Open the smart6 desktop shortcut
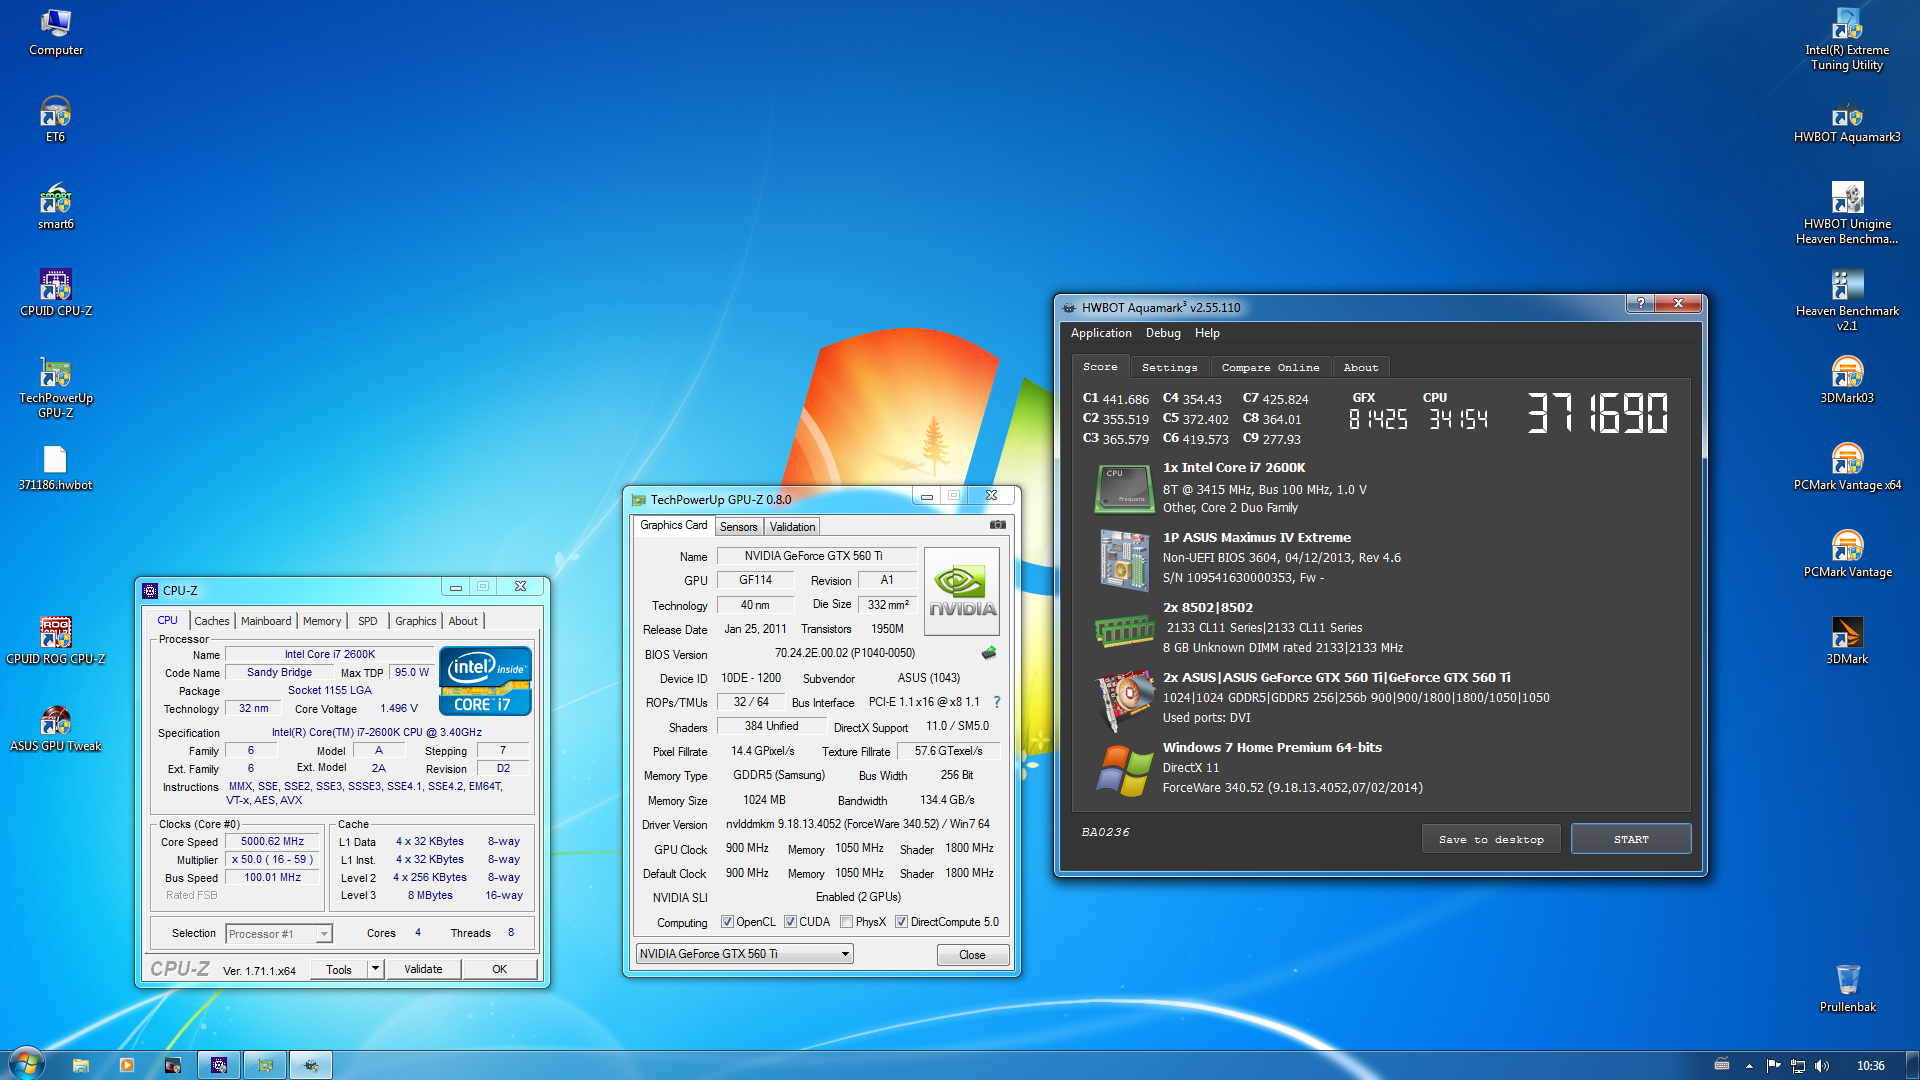 click(x=55, y=206)
